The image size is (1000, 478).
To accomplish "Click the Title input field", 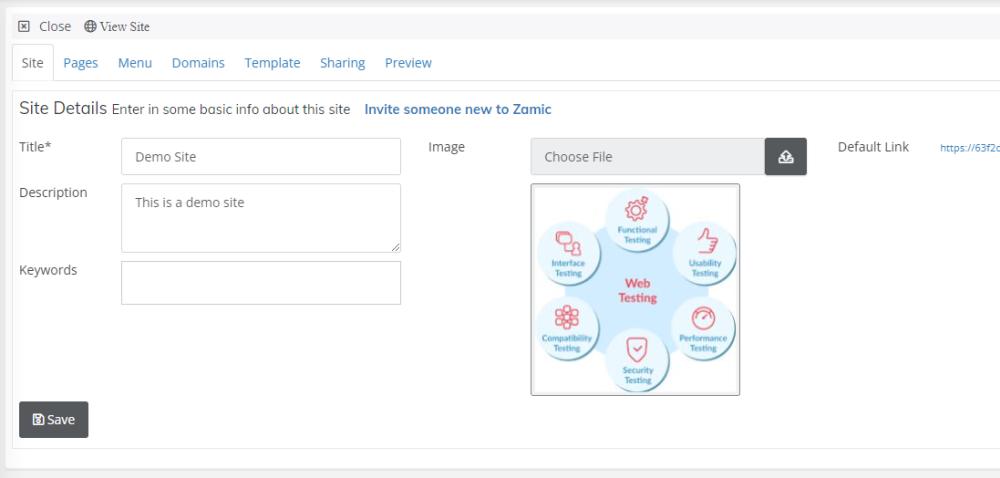I will click(260, 157).
